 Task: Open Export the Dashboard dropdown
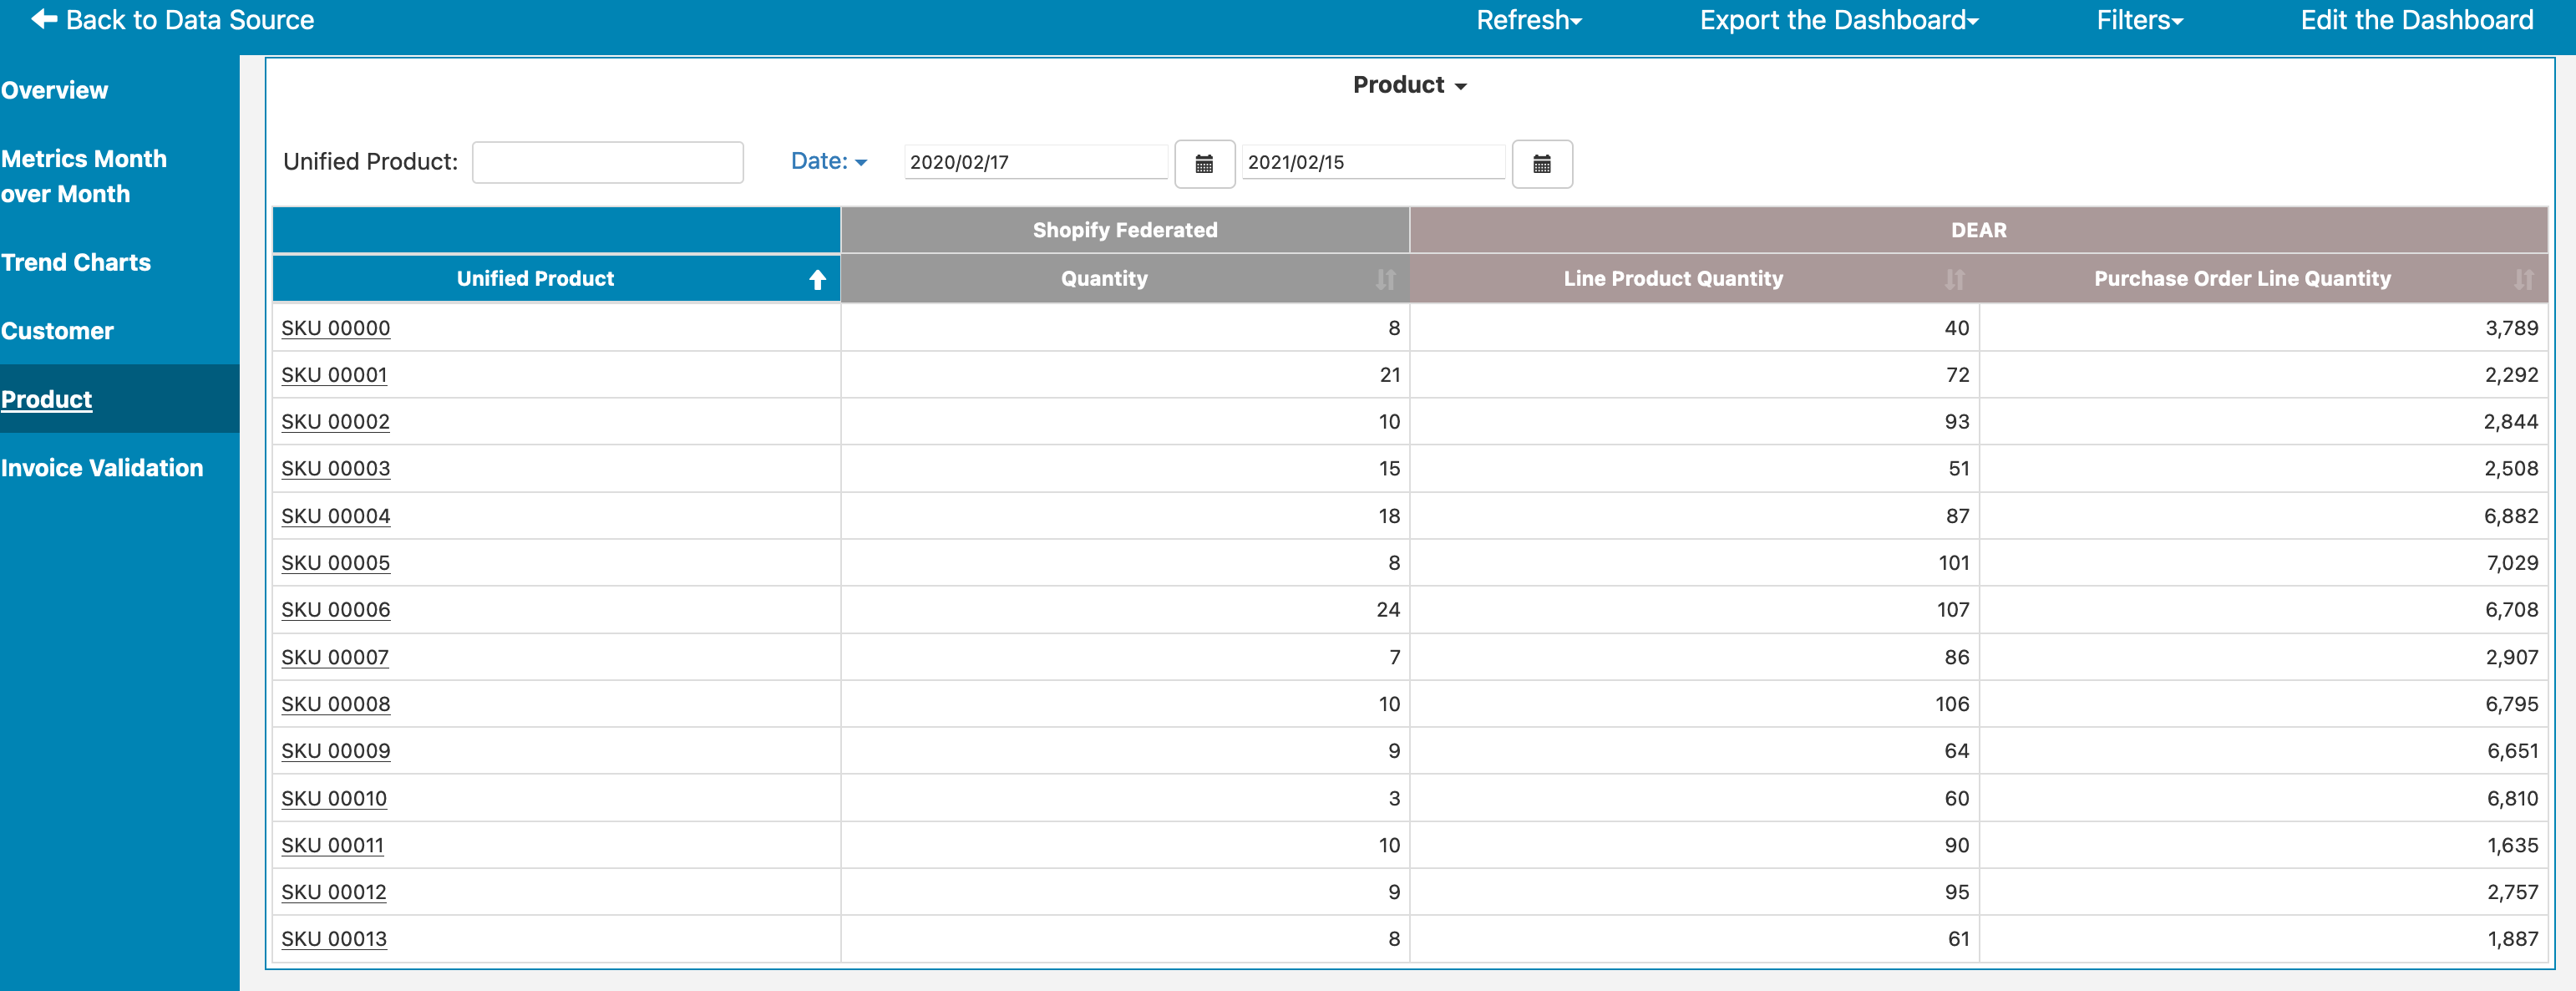(1838, 20)
